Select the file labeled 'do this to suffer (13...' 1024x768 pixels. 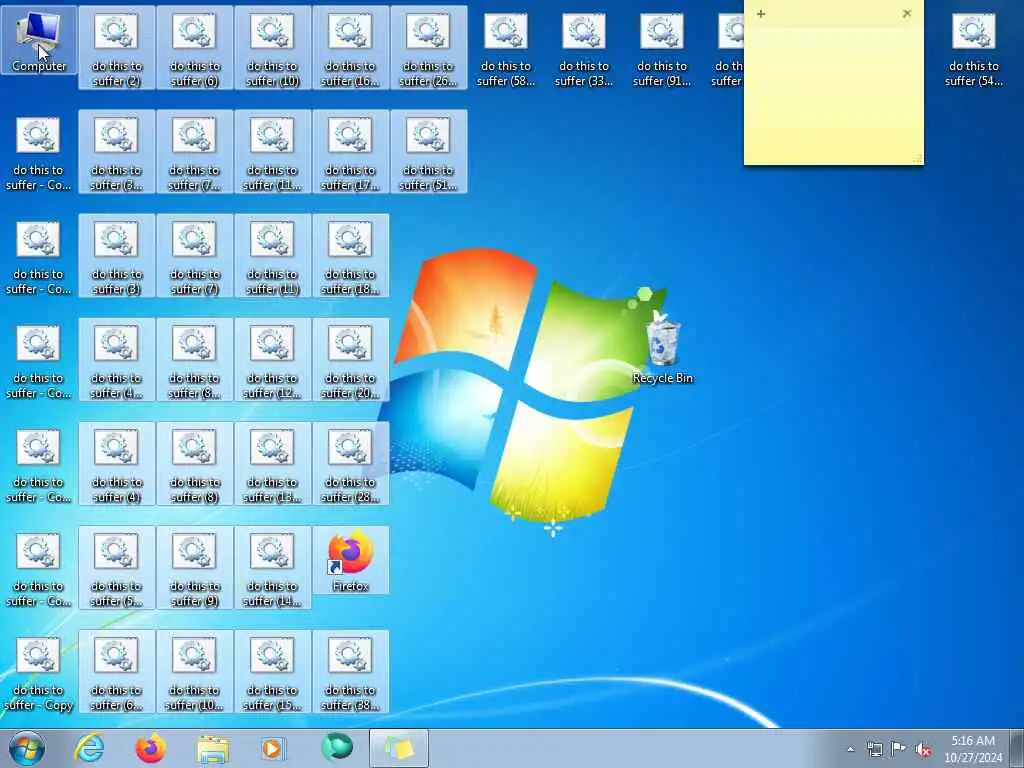coord(272,463)
